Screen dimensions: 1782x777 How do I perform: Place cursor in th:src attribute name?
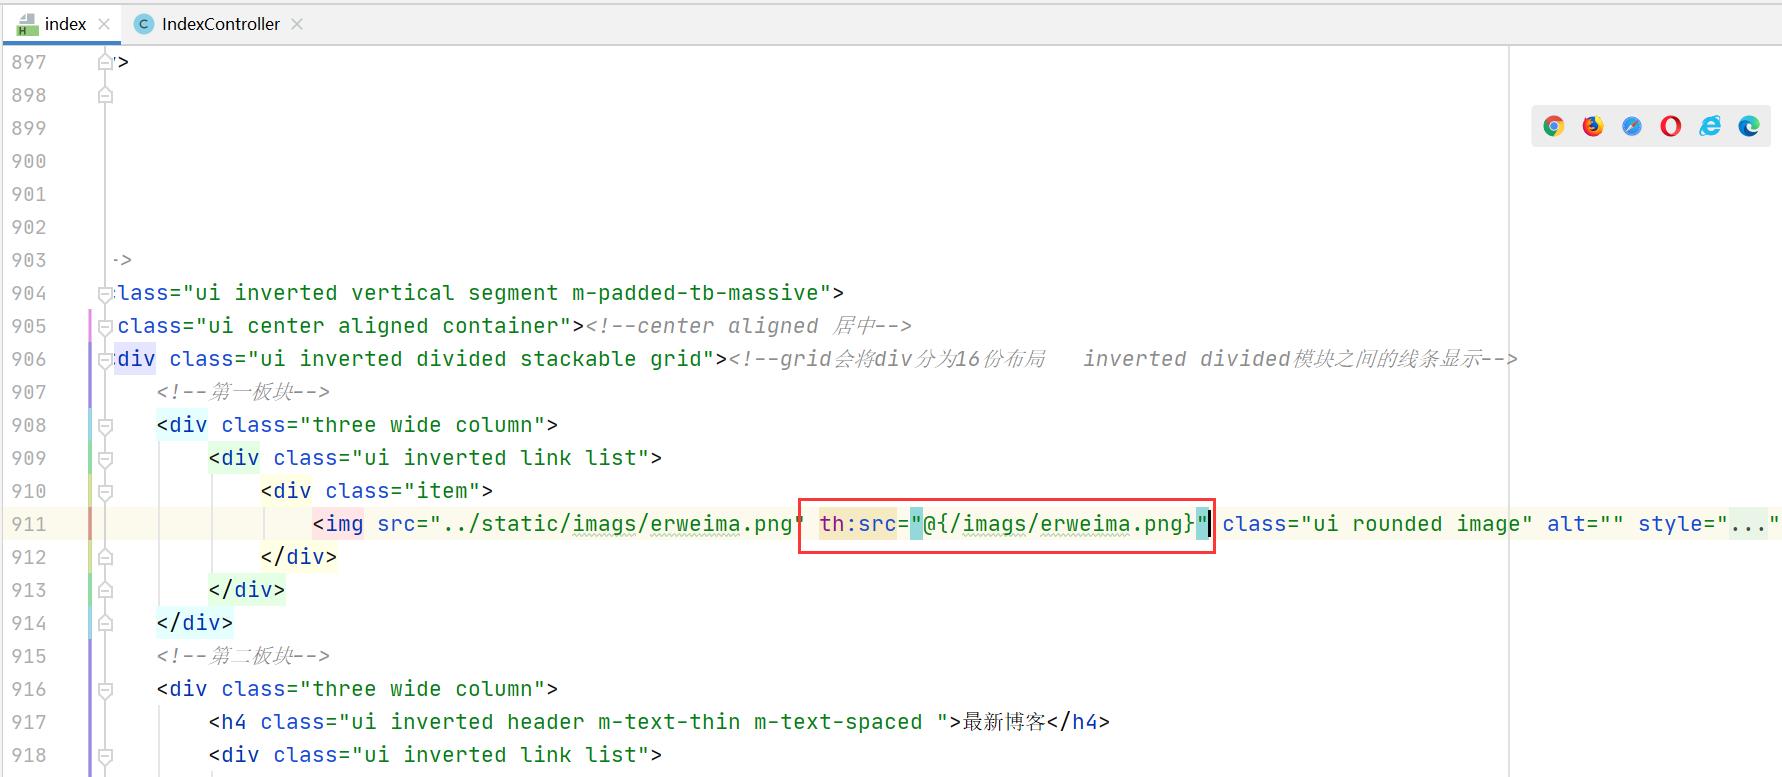tap(857, 524)
